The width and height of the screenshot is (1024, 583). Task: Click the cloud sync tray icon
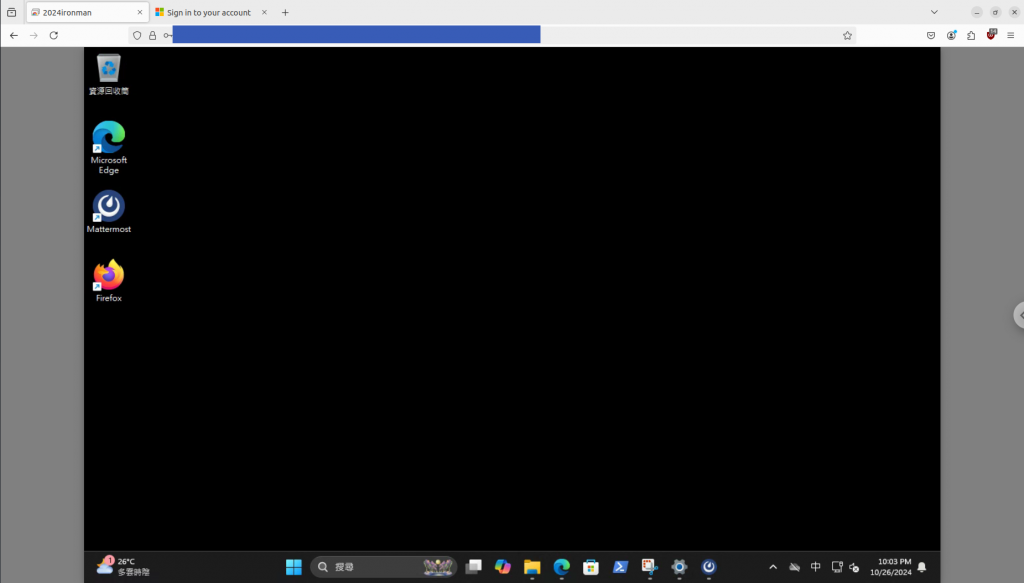point(794,567)
